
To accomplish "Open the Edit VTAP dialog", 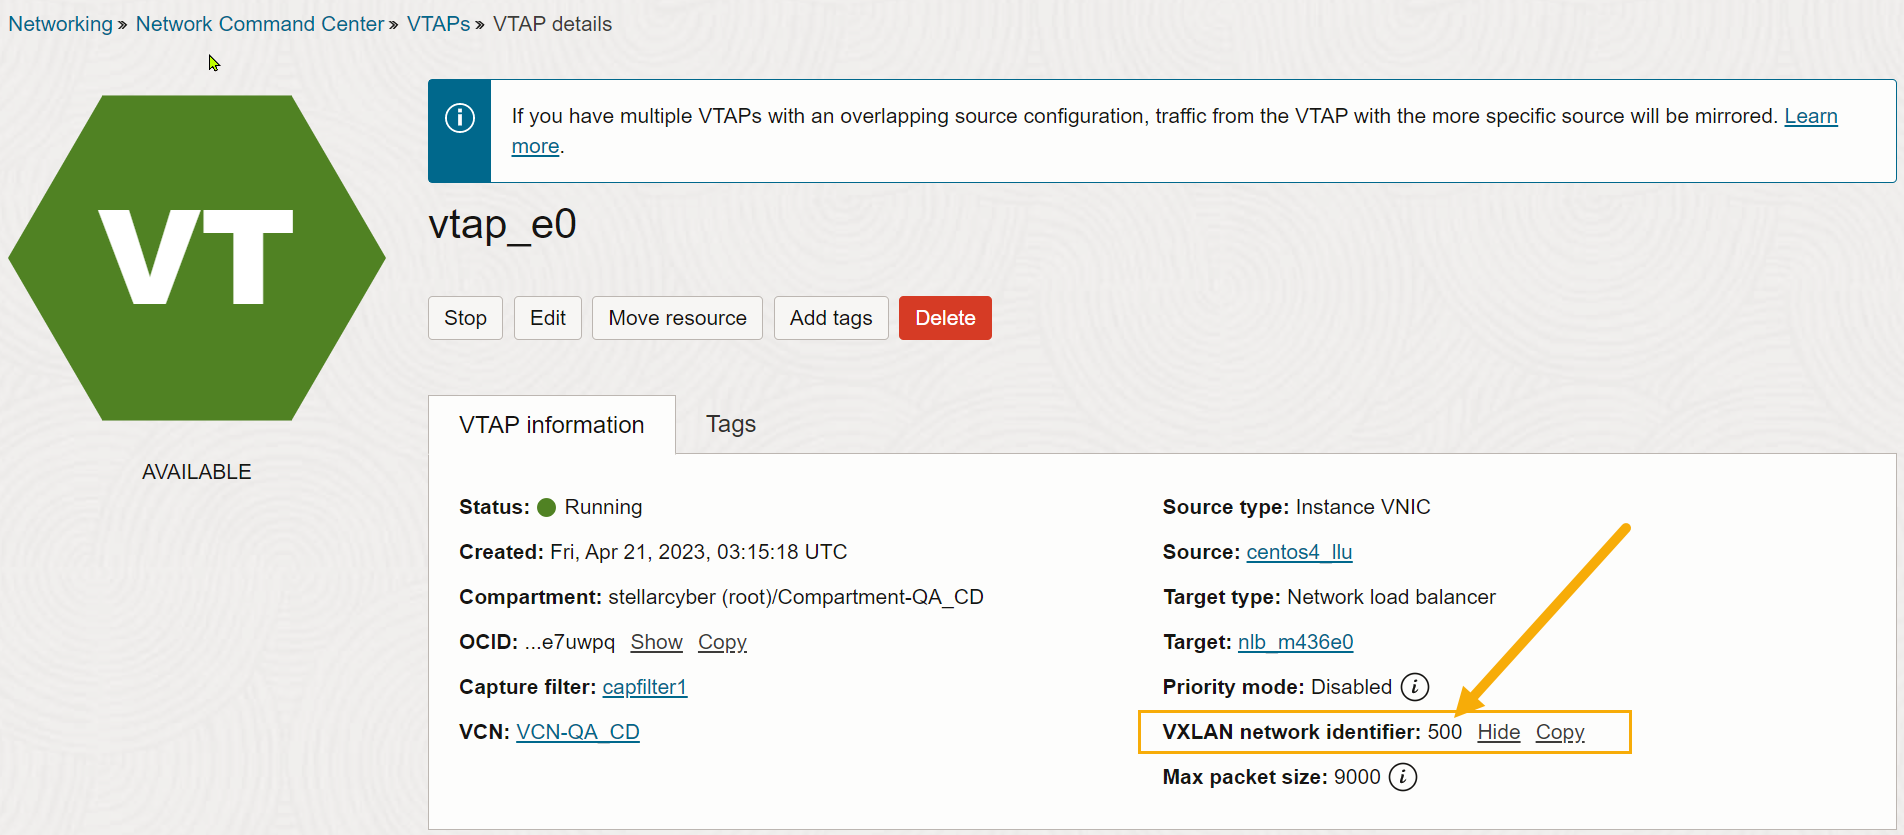I will point(547,318).
